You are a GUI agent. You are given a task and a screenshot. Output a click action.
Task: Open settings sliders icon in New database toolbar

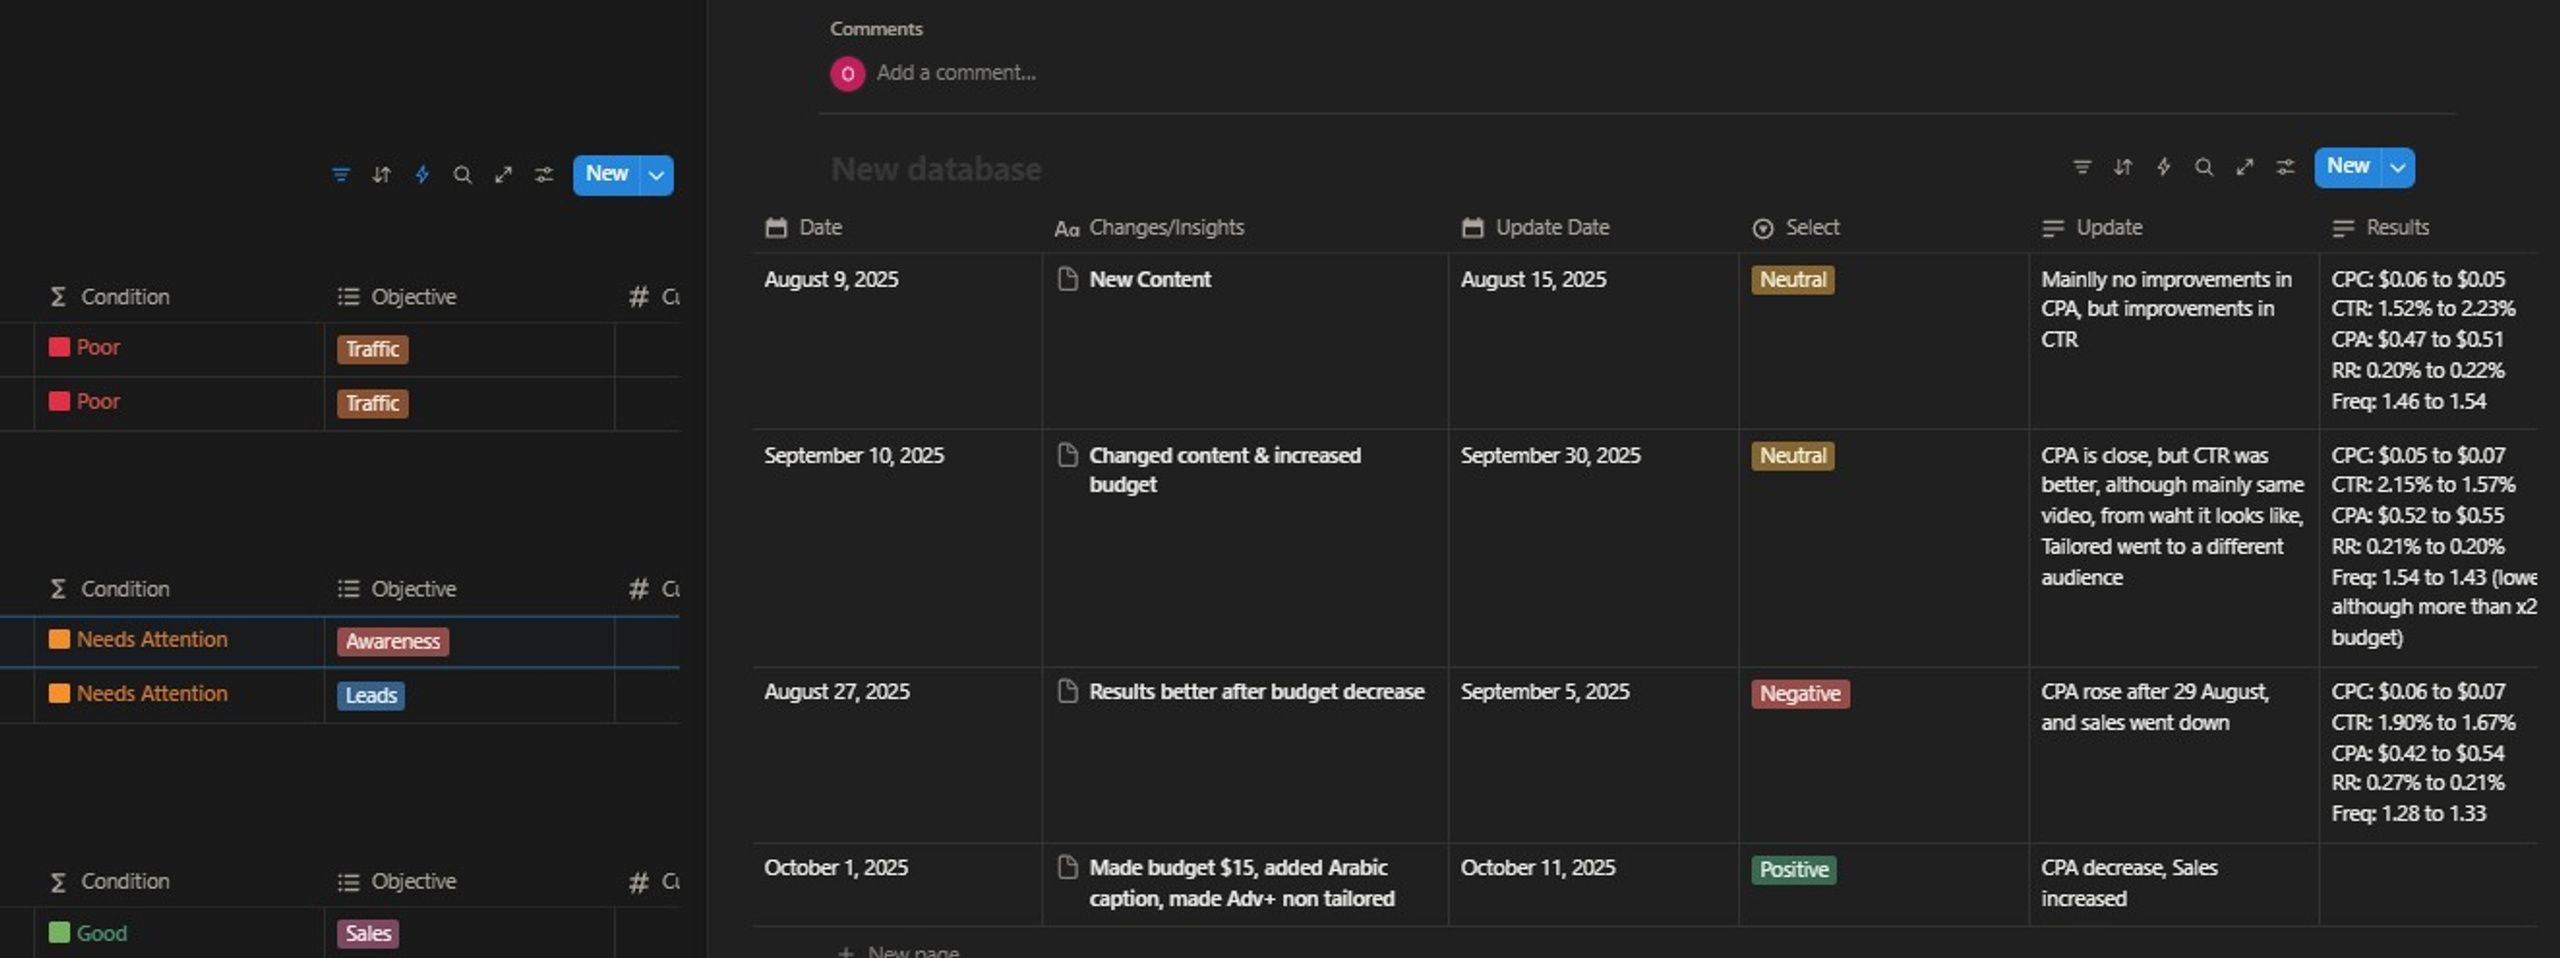[x=2286, y=167]
